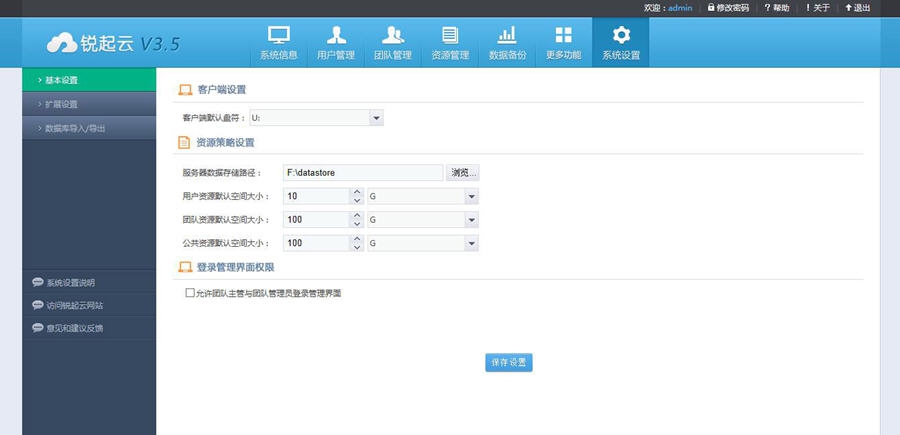Click 资源策略设置 section document icon
The image size is (900, 435).
point(184,142)
